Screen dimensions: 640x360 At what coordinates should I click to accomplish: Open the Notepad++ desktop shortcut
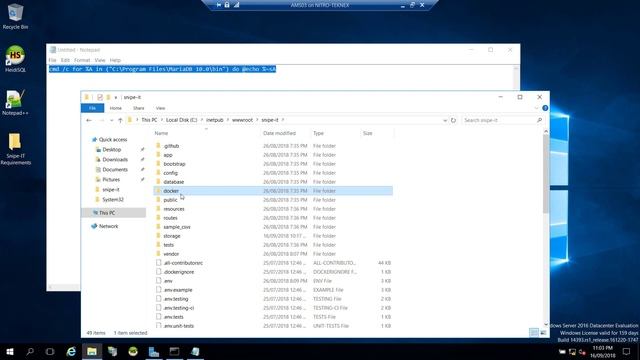(15, 102)
